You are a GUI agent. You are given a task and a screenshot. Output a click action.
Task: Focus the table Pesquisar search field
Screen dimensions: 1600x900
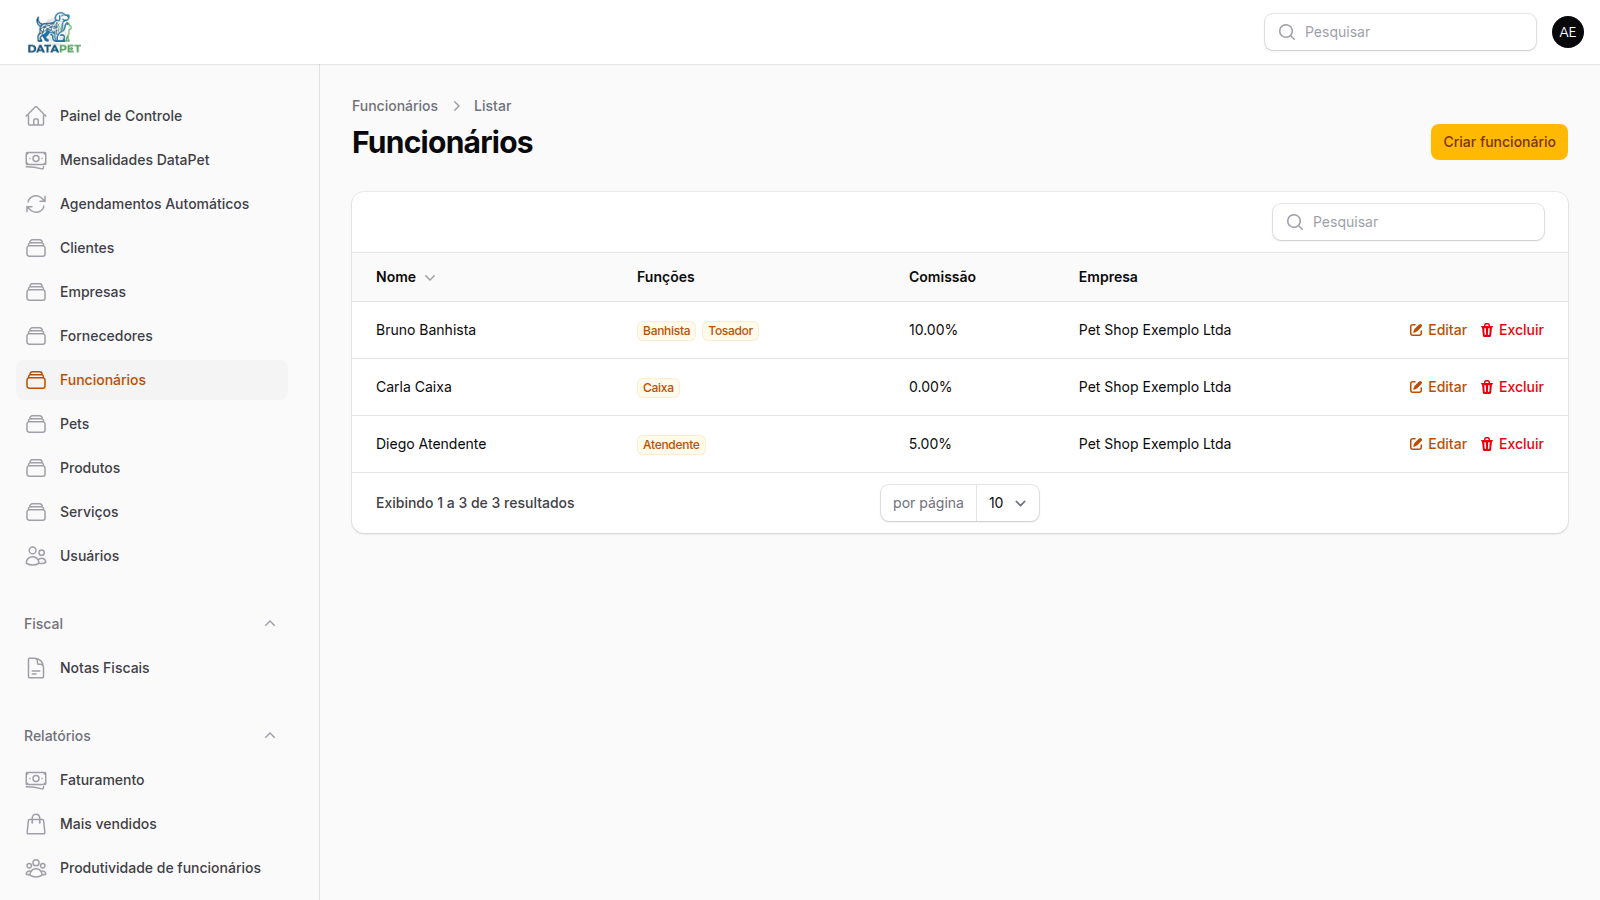pyautogui.click(x=1408, y=222)
